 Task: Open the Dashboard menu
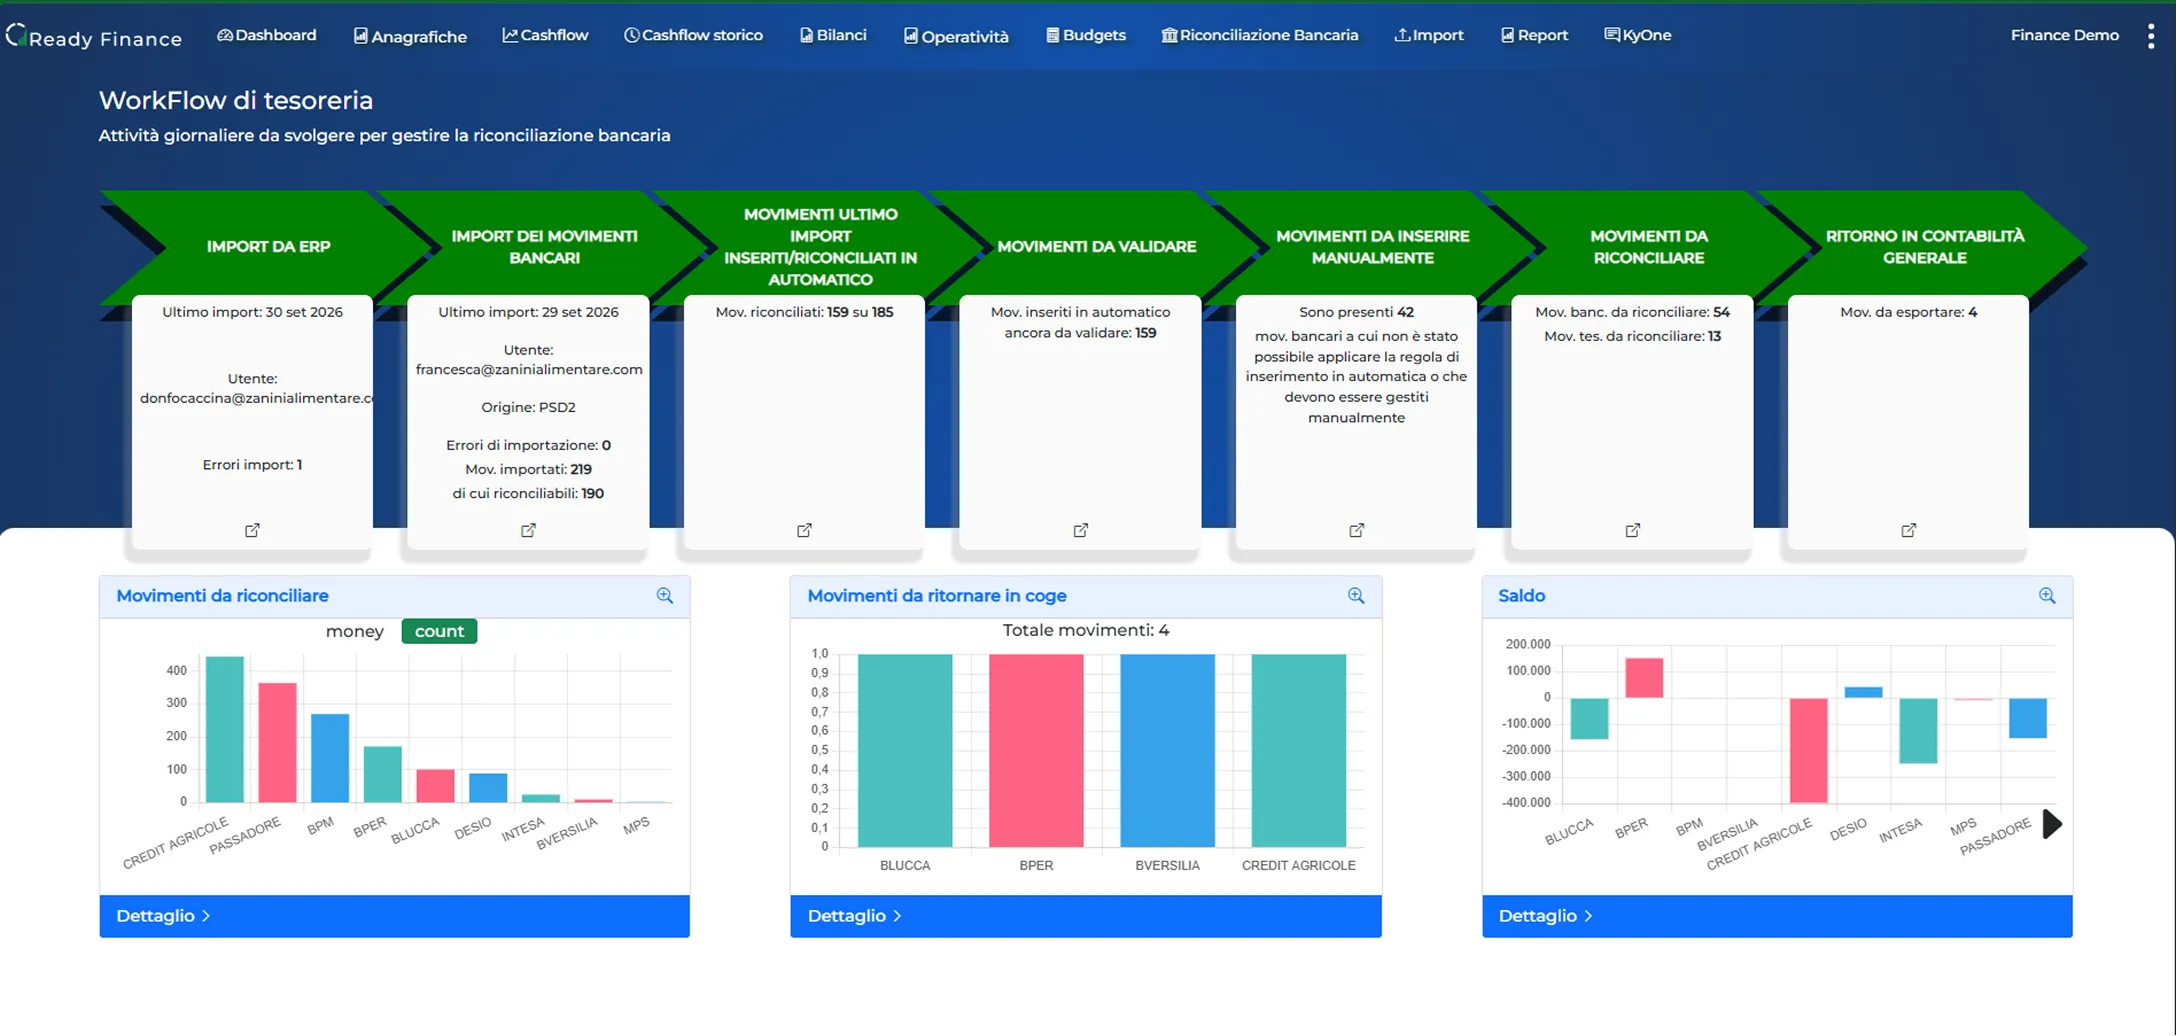(x=266, y=35)
